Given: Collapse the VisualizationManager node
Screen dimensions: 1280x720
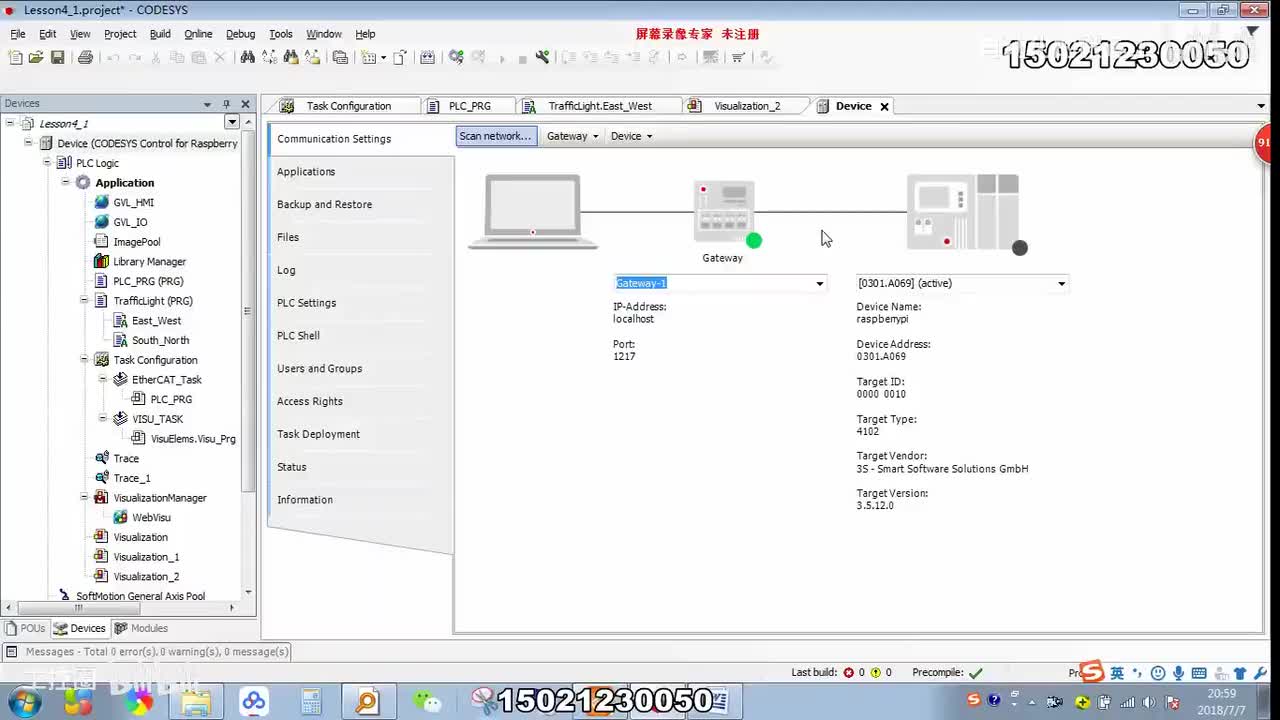Looking at the screenshot, I should coord(84,497).
